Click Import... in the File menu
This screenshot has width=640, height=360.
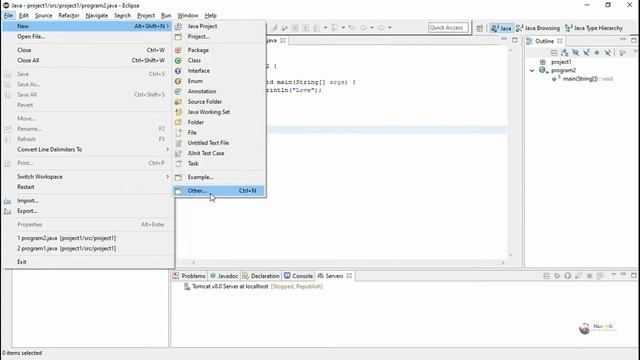click(88, 200)
